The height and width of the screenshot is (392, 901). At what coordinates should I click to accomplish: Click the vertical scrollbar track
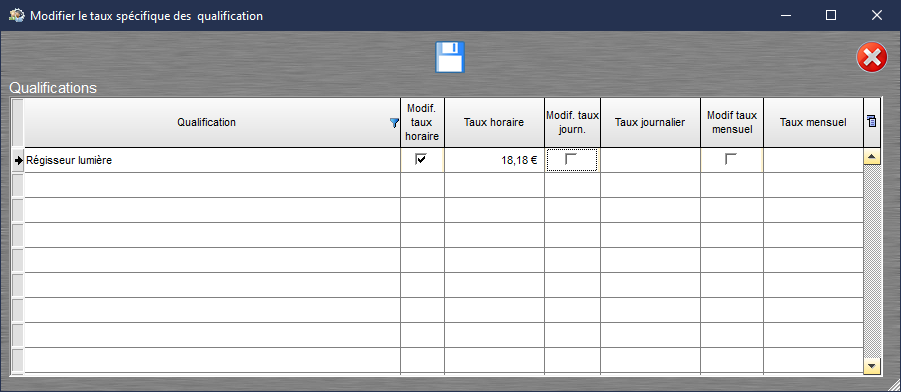872,261
